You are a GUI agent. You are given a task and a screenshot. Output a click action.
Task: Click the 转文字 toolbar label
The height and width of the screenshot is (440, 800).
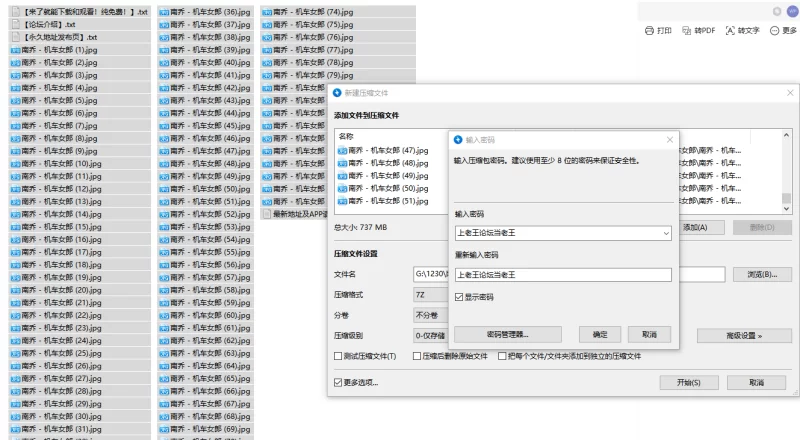pos(748,31)
